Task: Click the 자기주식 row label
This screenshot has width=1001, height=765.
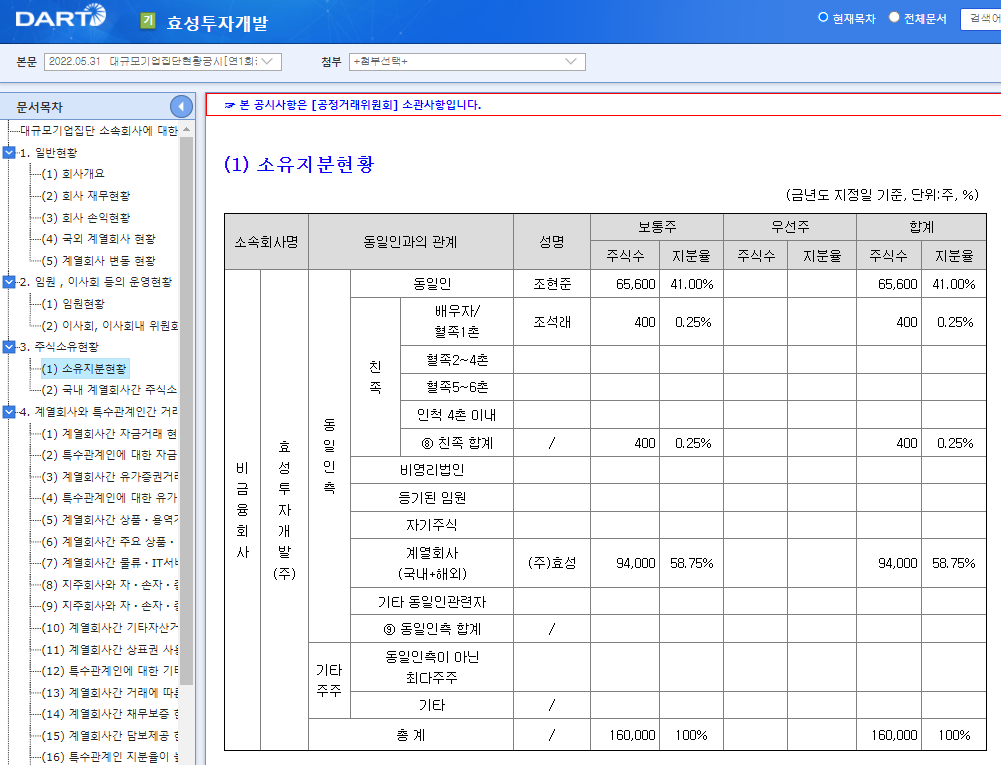Action: click(432, 525)
